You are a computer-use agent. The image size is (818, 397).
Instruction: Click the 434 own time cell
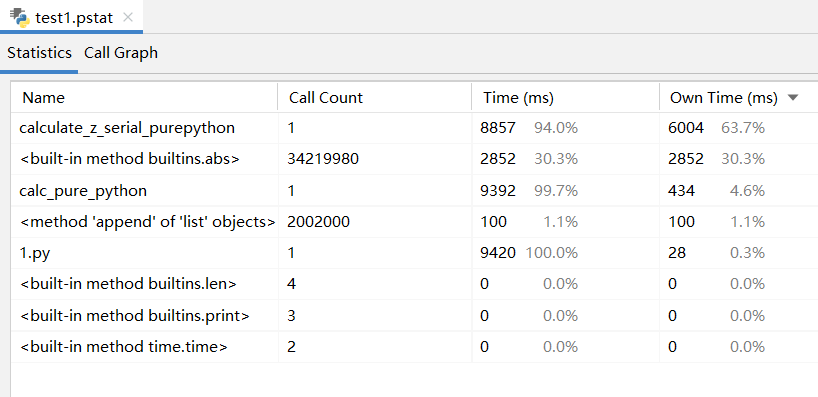point(738,190)
